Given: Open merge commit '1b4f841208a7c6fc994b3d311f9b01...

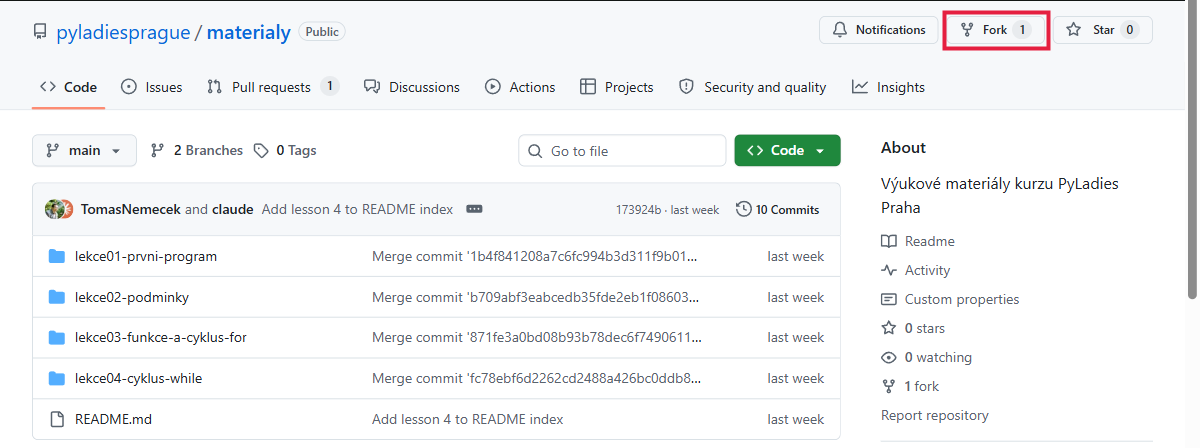Looking at the screenshot, I should point(534,256).
